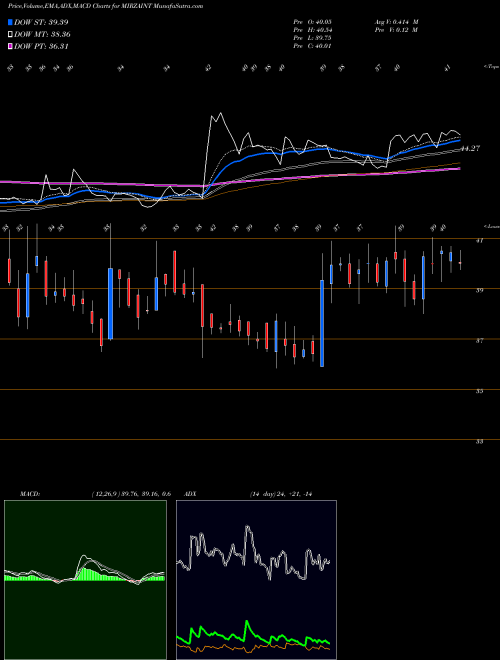Click the 'ADX' panel heading
Screen dimensions: 500x660
190,494
